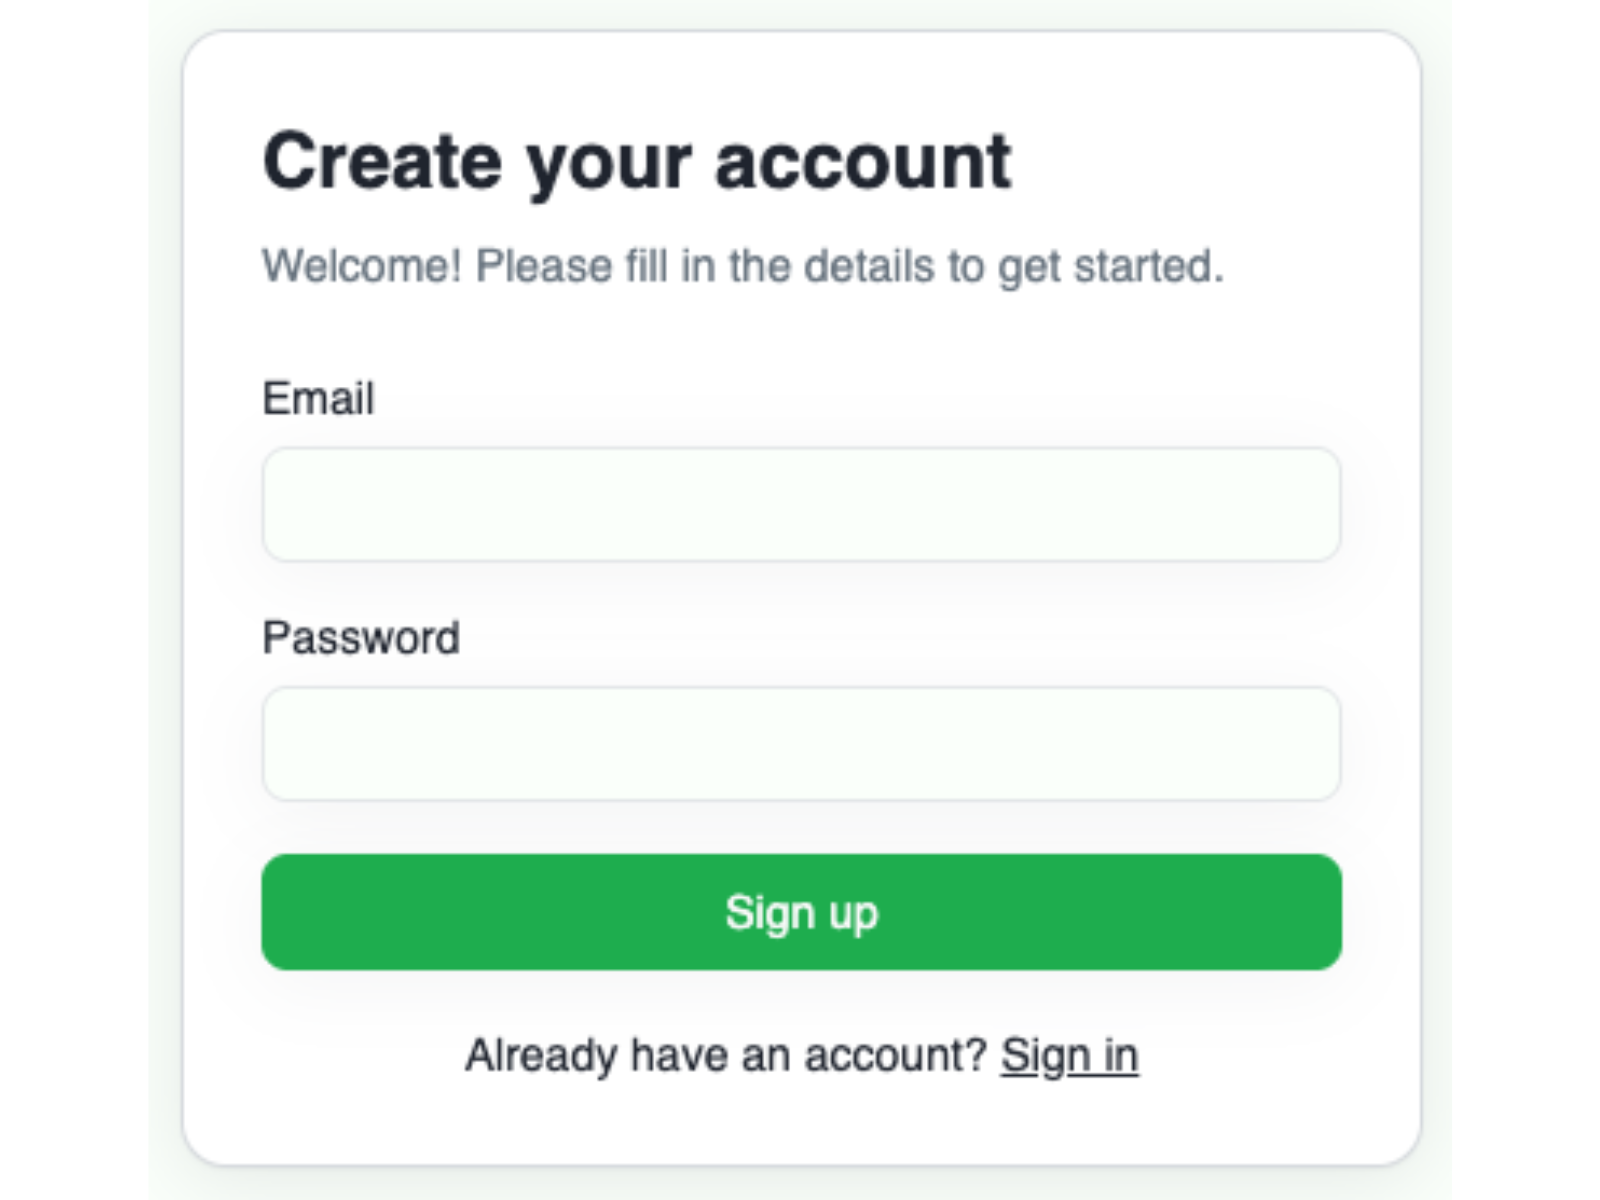Open the Sign in link

pos(1069,1055)
